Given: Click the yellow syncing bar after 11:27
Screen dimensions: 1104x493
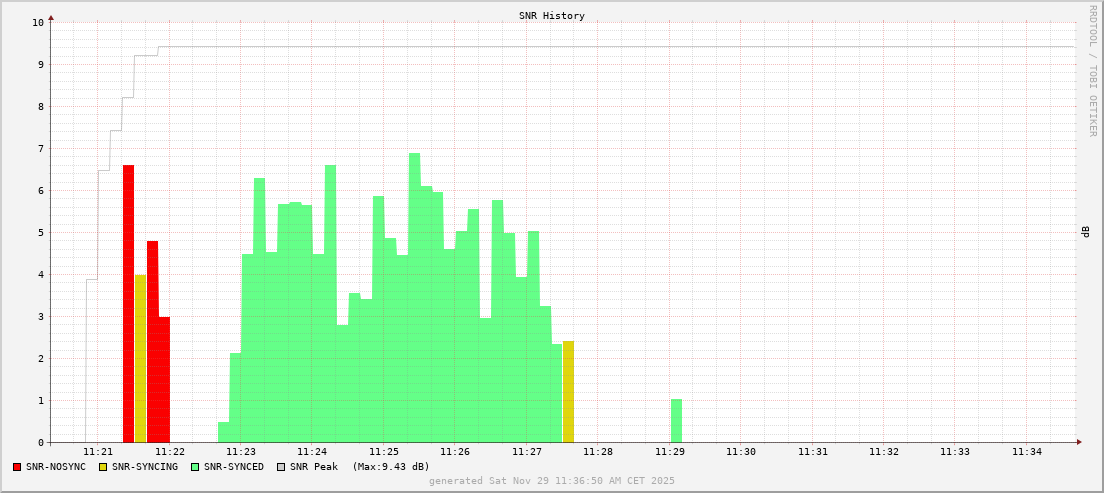Looking at the screenshot, I should [568, 392].
